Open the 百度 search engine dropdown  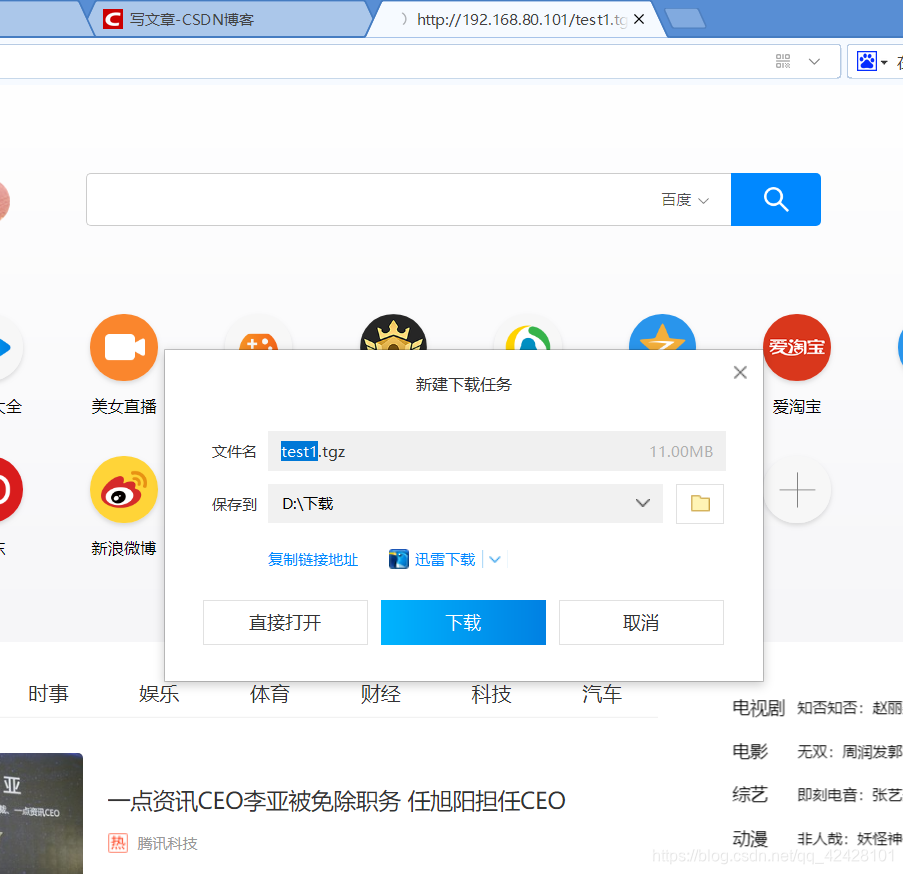[x=685, y=200]
